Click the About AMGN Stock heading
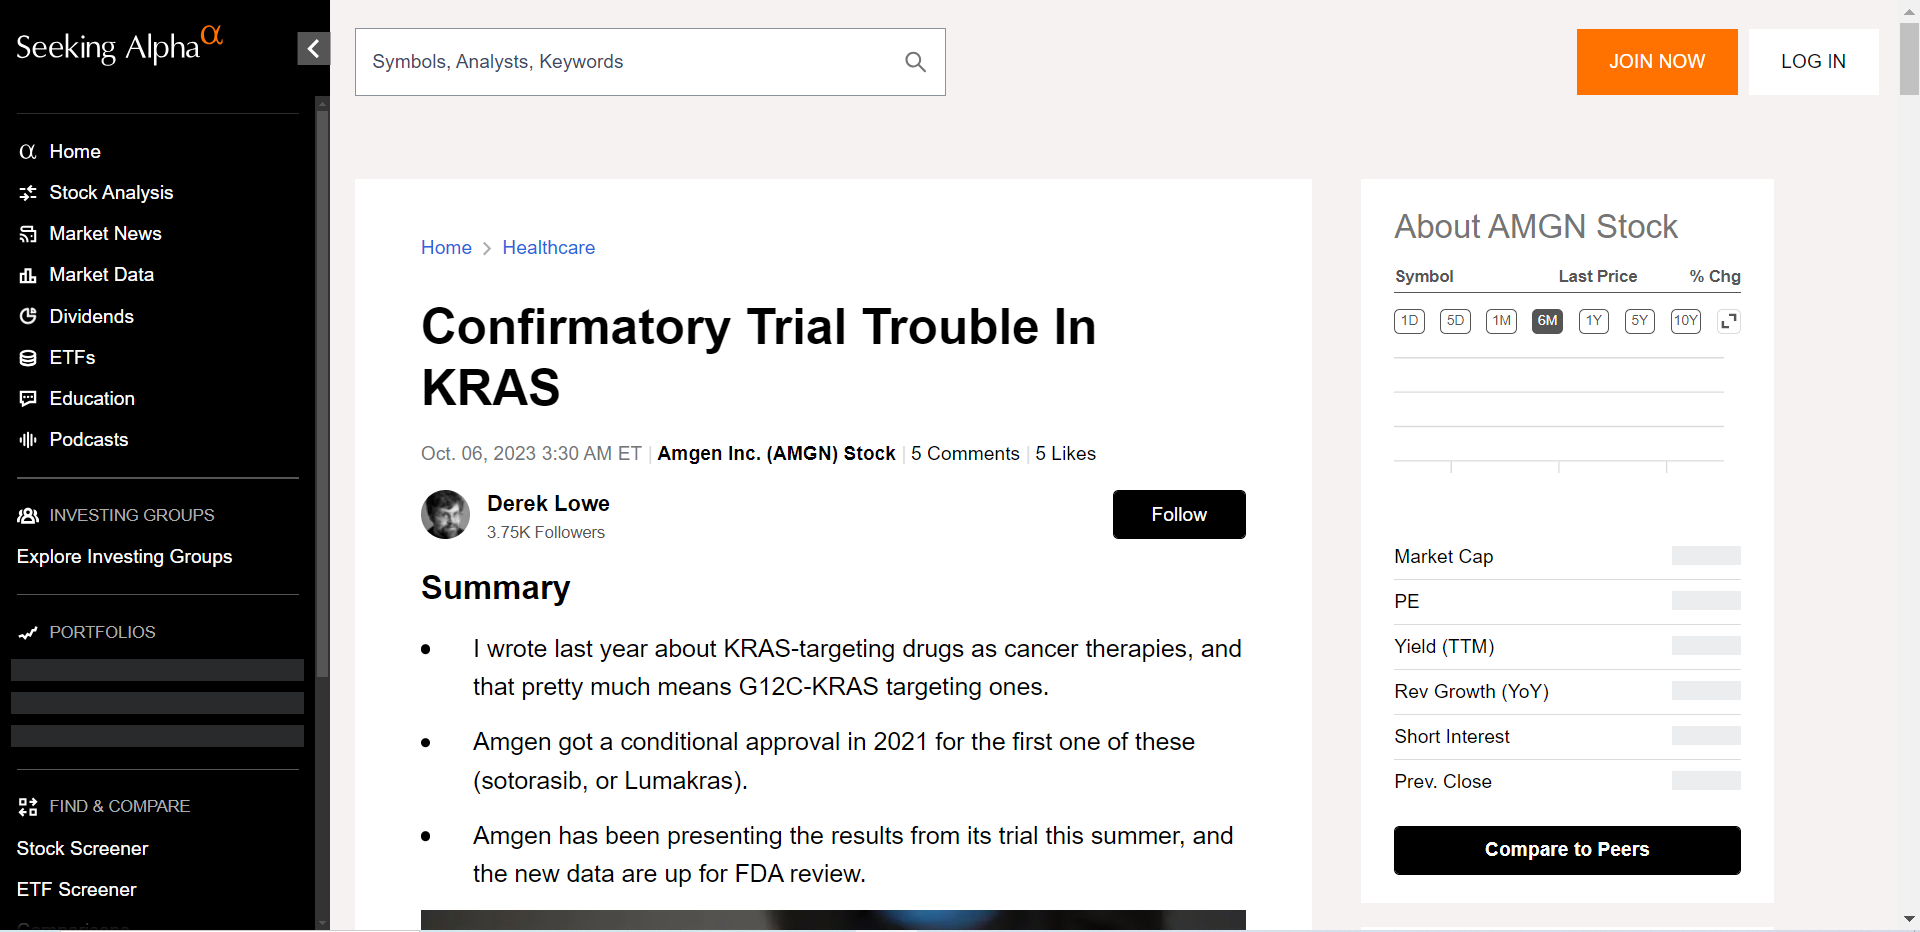The height and width of the screenshot is (932, 1920). 1535,227
